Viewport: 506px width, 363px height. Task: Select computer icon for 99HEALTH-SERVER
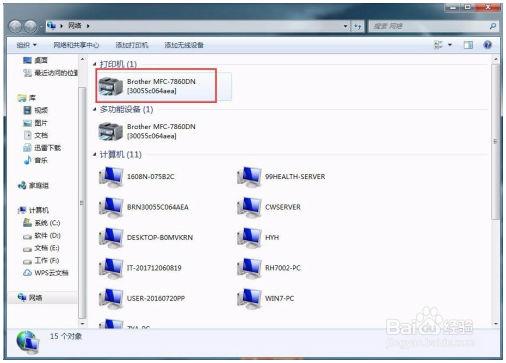click(249, 177)
